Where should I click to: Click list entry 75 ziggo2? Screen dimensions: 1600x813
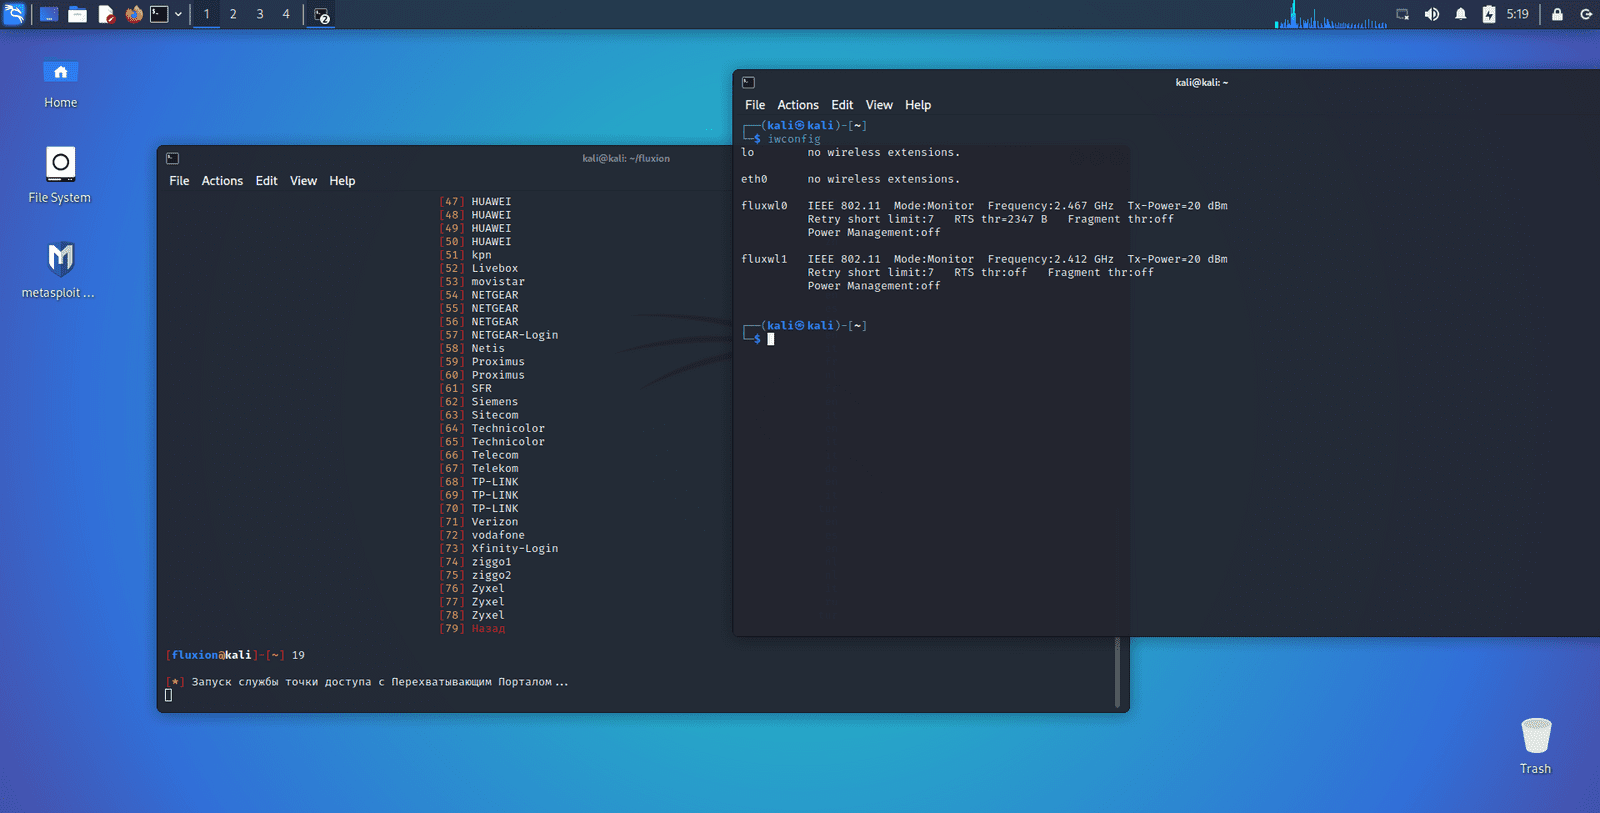(x=476, y=575)
